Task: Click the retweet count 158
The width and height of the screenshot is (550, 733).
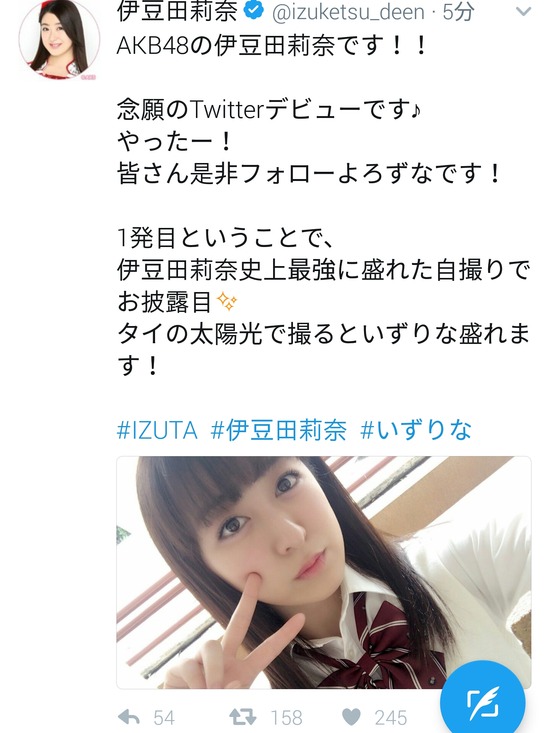Action: [286, 718]
